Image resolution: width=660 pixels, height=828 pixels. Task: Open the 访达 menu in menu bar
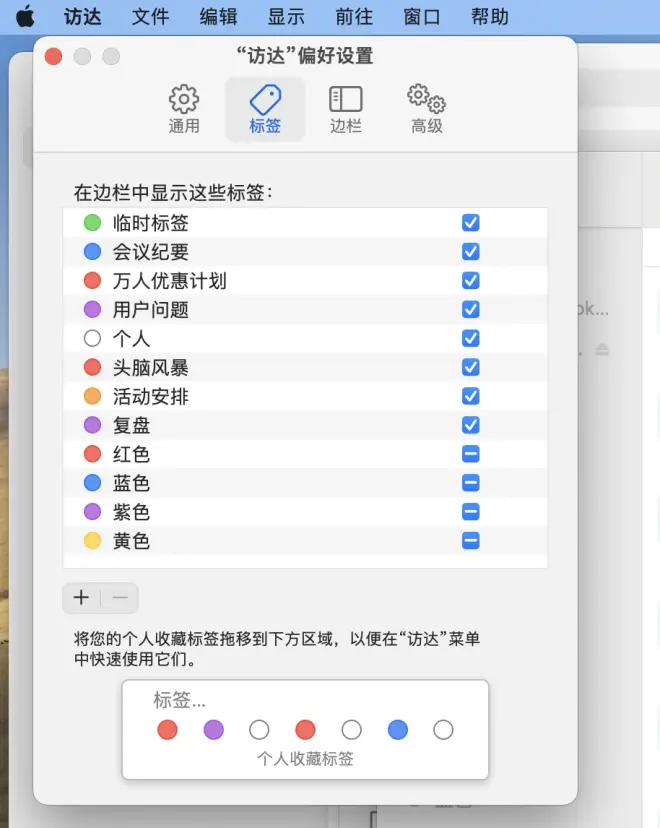(82, 17)
